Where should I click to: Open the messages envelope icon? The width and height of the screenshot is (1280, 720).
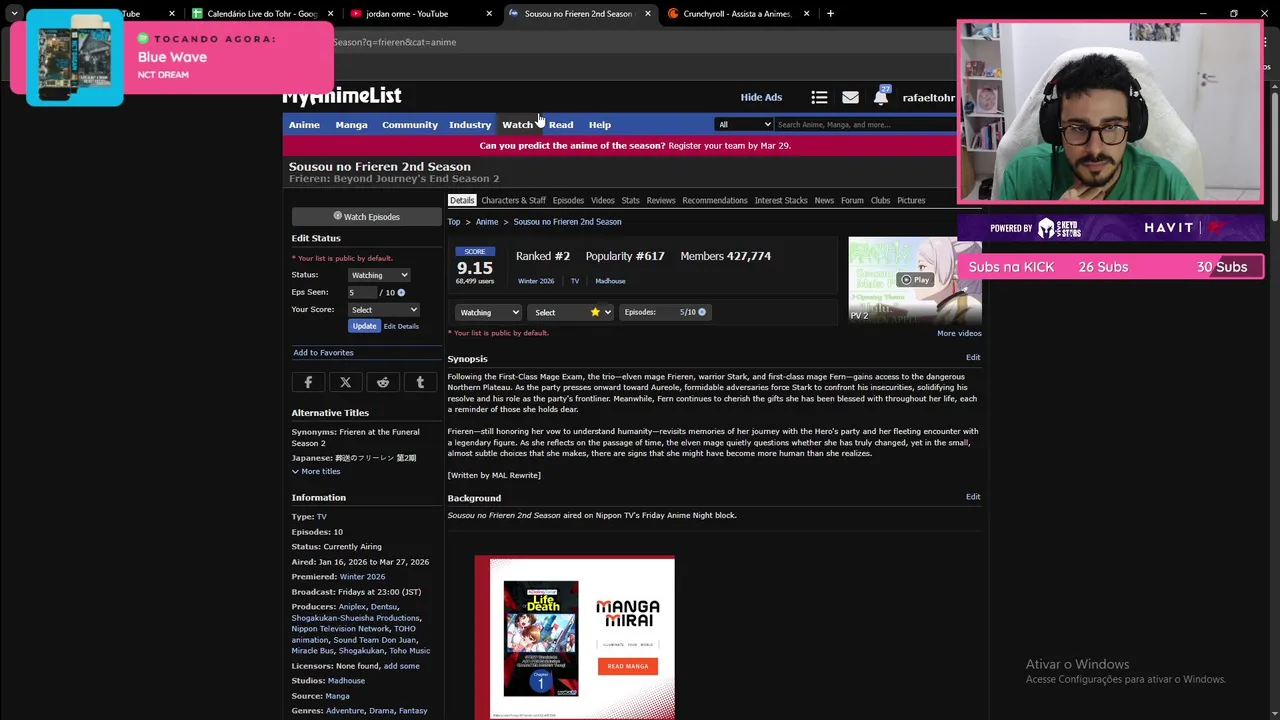tap(850, 97)
